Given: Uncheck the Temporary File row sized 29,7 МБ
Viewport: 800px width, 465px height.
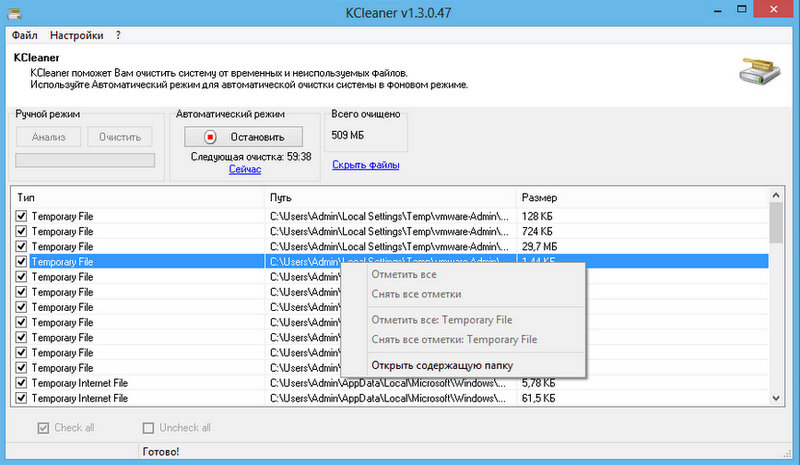Looking at the screenshot, I should pyautogui.click(x=21, y=246).
